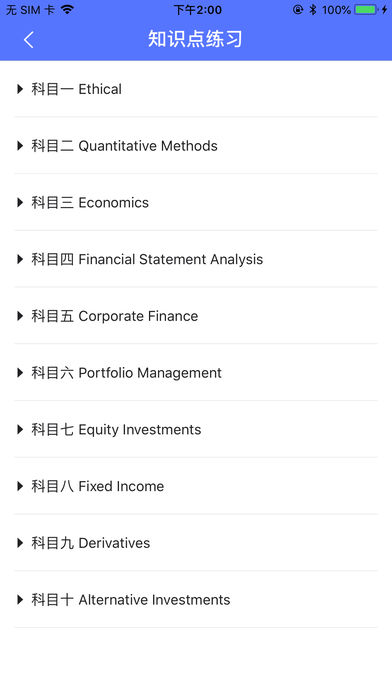The image size is (392, 696).
Task: Tap the 知识点练习 page title
Action: pos(195,39)
